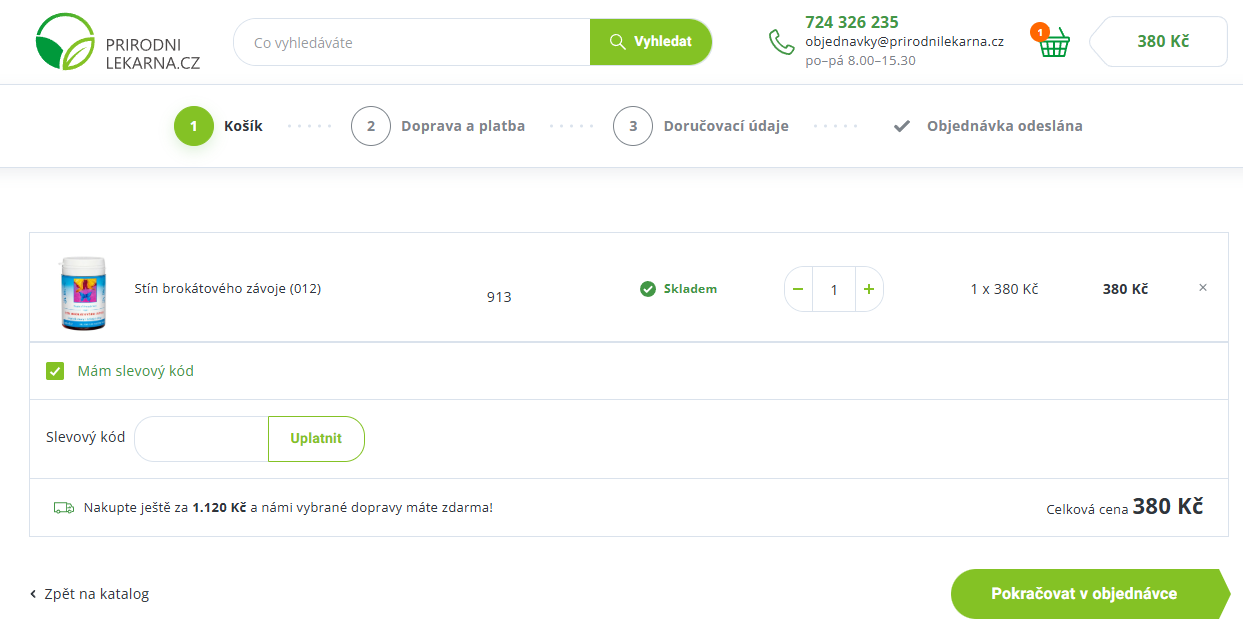
Task: Click the green Skladem checkmark icon
Action: pos(648,289)
